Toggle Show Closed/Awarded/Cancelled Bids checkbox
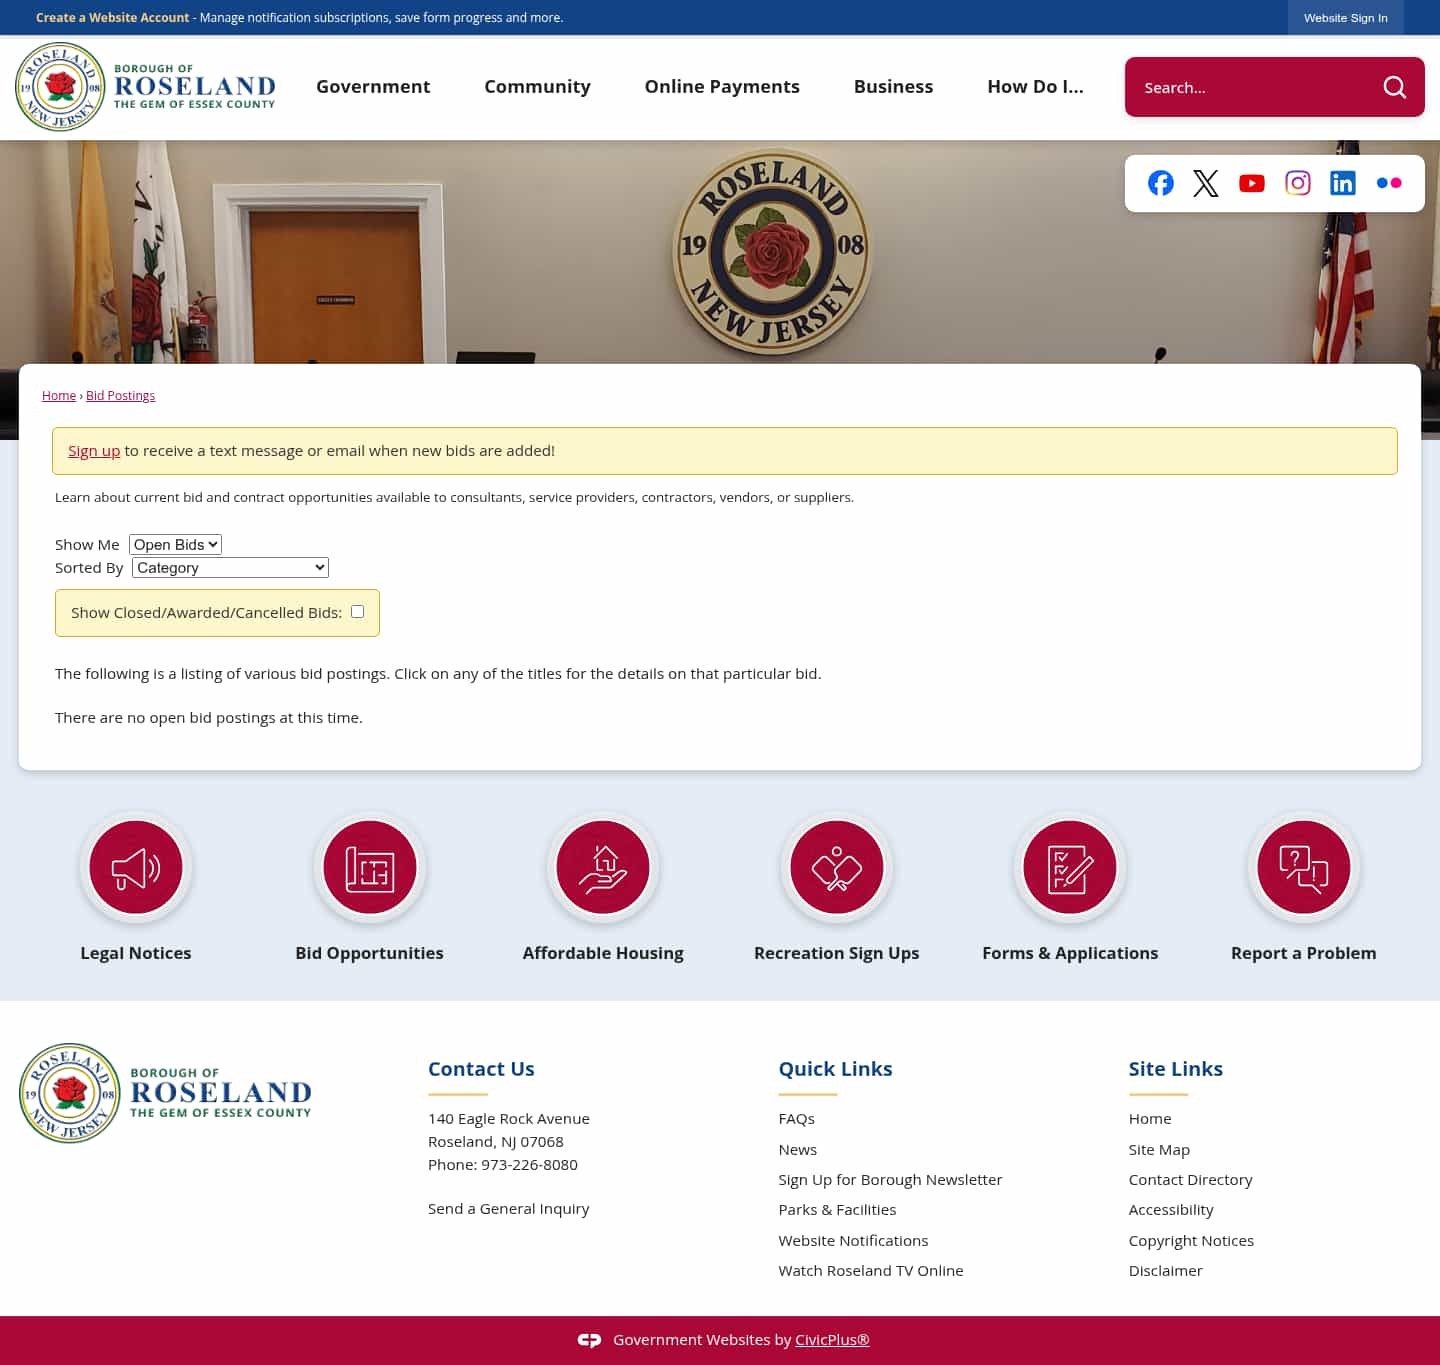This screenshot has width=1440, height=1365. pyautogui.click(x=357, y=611)
